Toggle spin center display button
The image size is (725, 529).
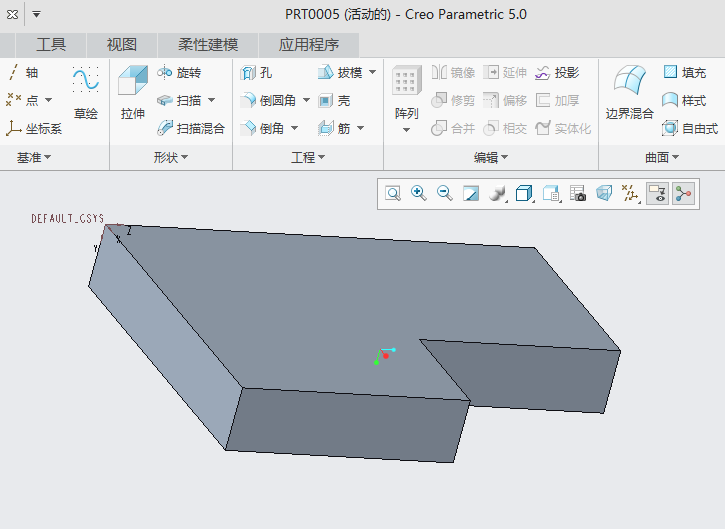pos(683,194)
